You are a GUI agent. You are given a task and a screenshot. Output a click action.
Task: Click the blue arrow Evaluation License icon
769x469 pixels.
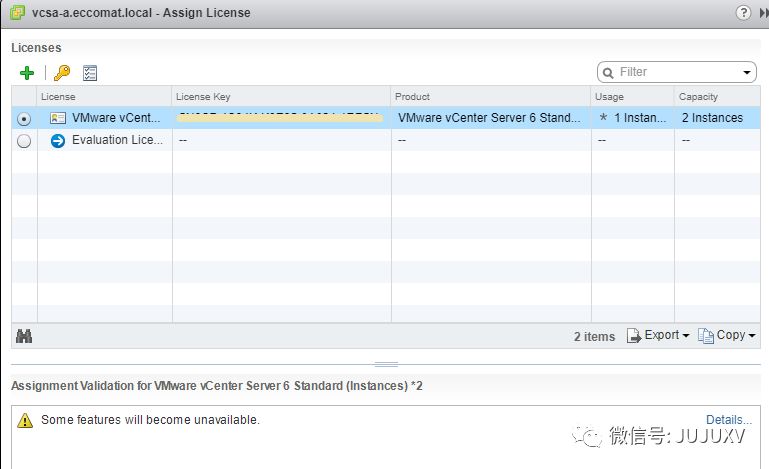tap(58, 141)
